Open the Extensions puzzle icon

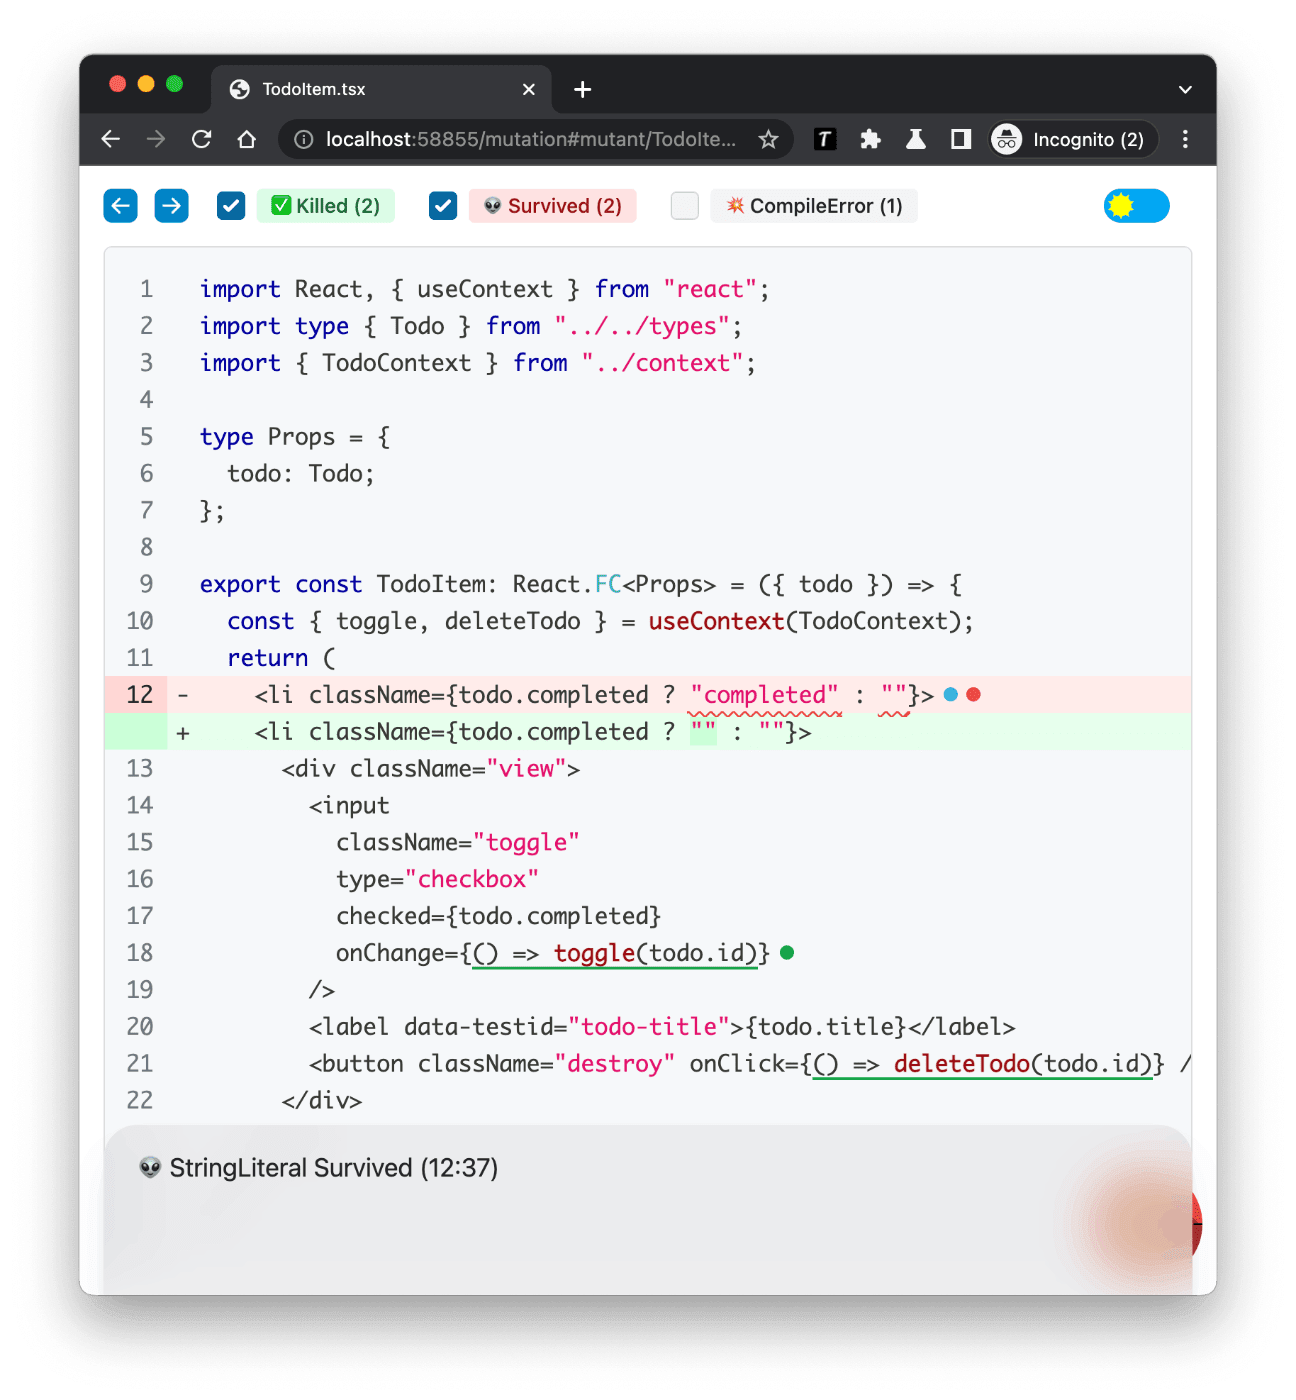point(870,139)
